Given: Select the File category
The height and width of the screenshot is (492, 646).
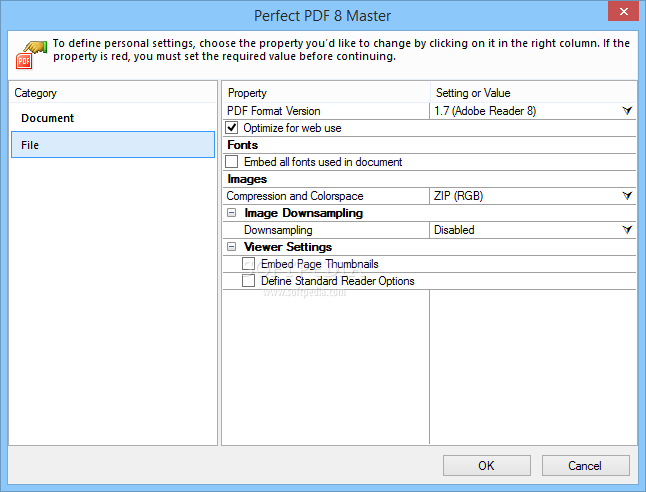Looking at the screenshot, I should coord(113,145).
